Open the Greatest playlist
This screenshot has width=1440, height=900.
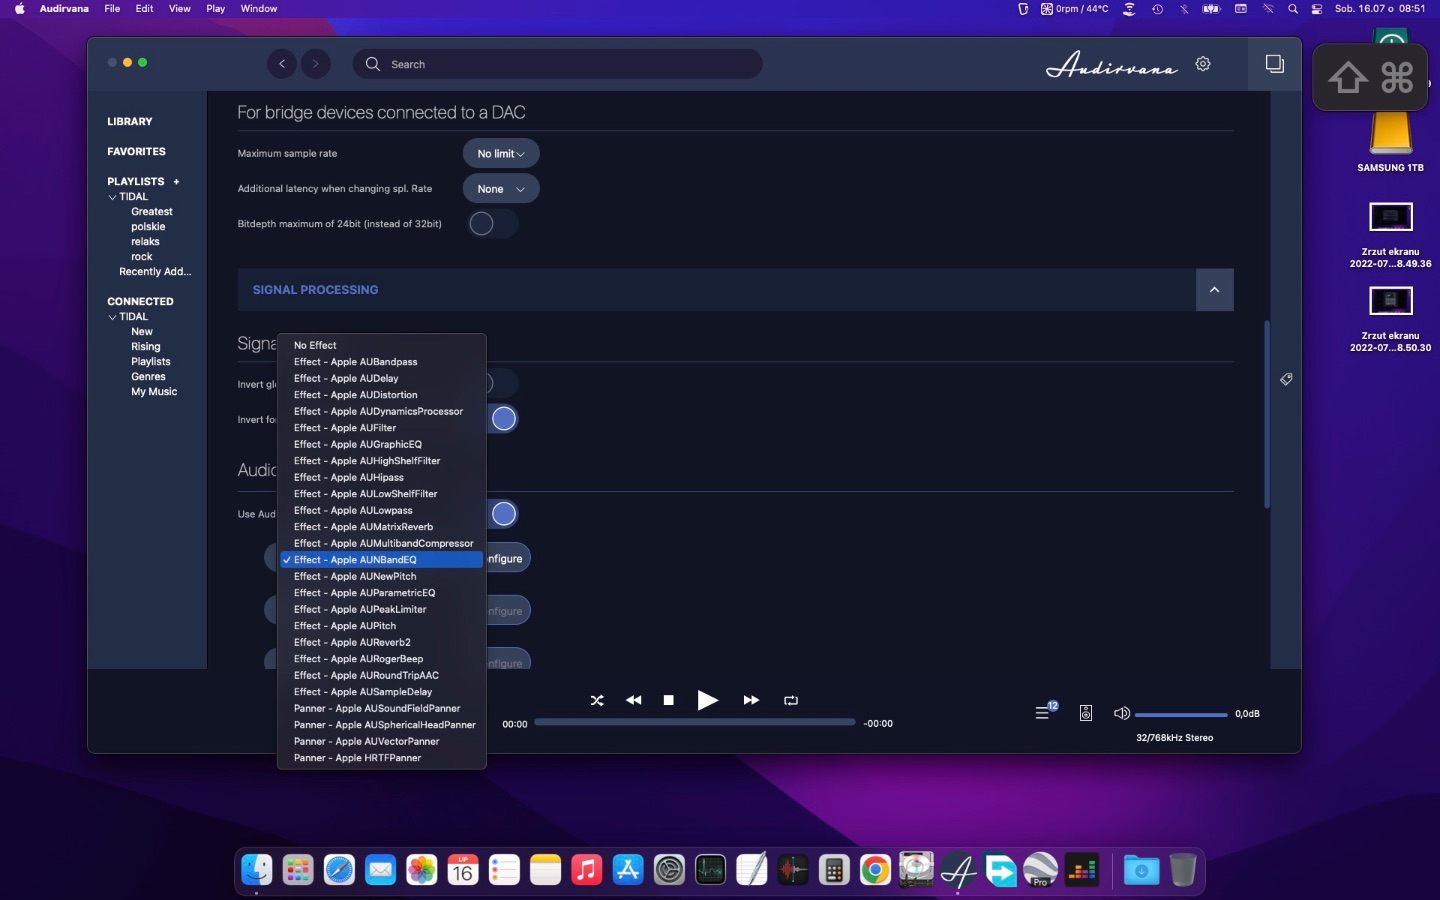coord(152,212)
